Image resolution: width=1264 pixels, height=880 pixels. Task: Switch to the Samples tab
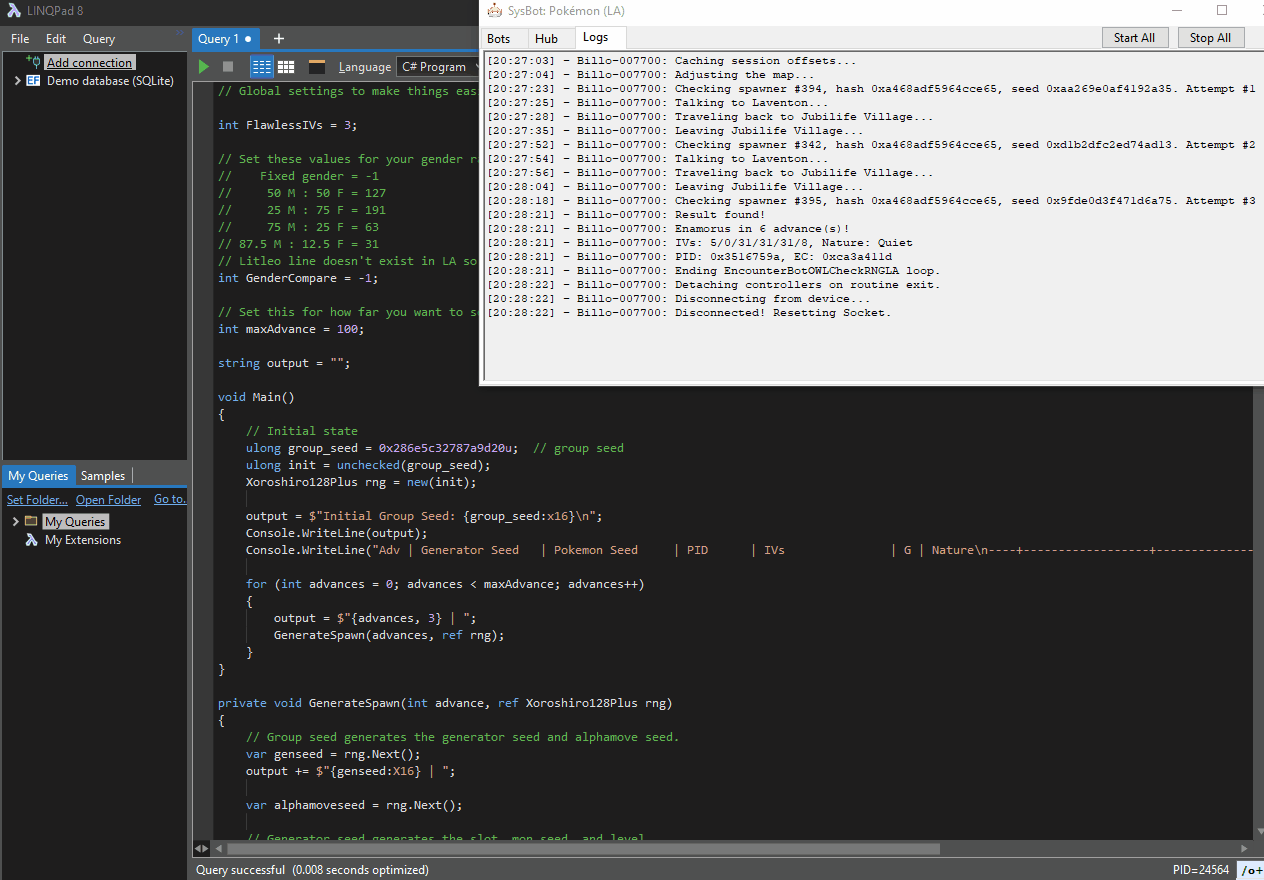pos(103,476)
